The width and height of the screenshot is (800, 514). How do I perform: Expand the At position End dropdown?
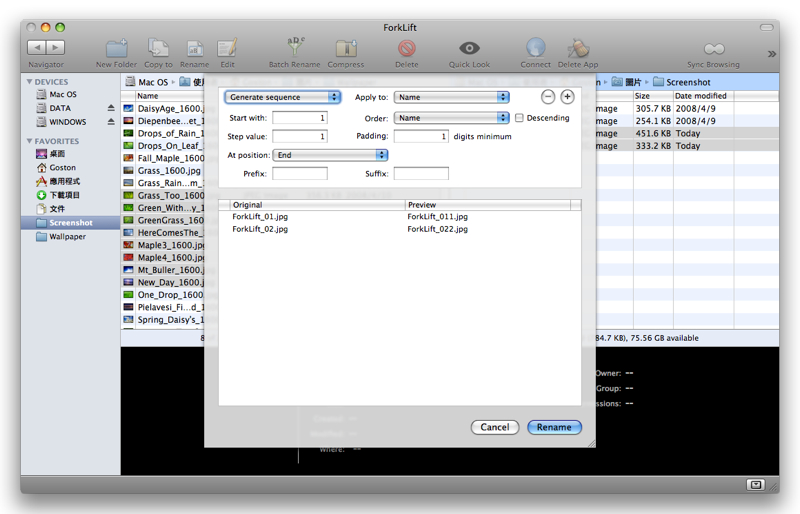[330, 155]
